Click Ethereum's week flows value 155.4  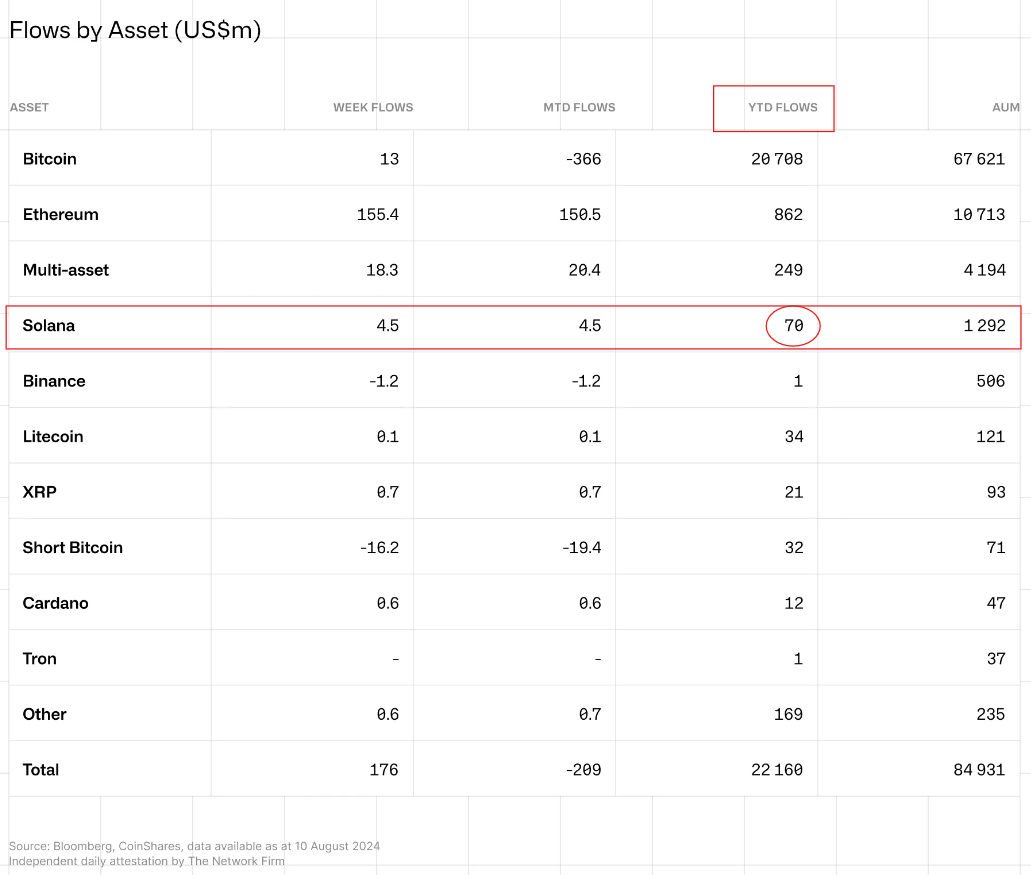coord(378,214)
